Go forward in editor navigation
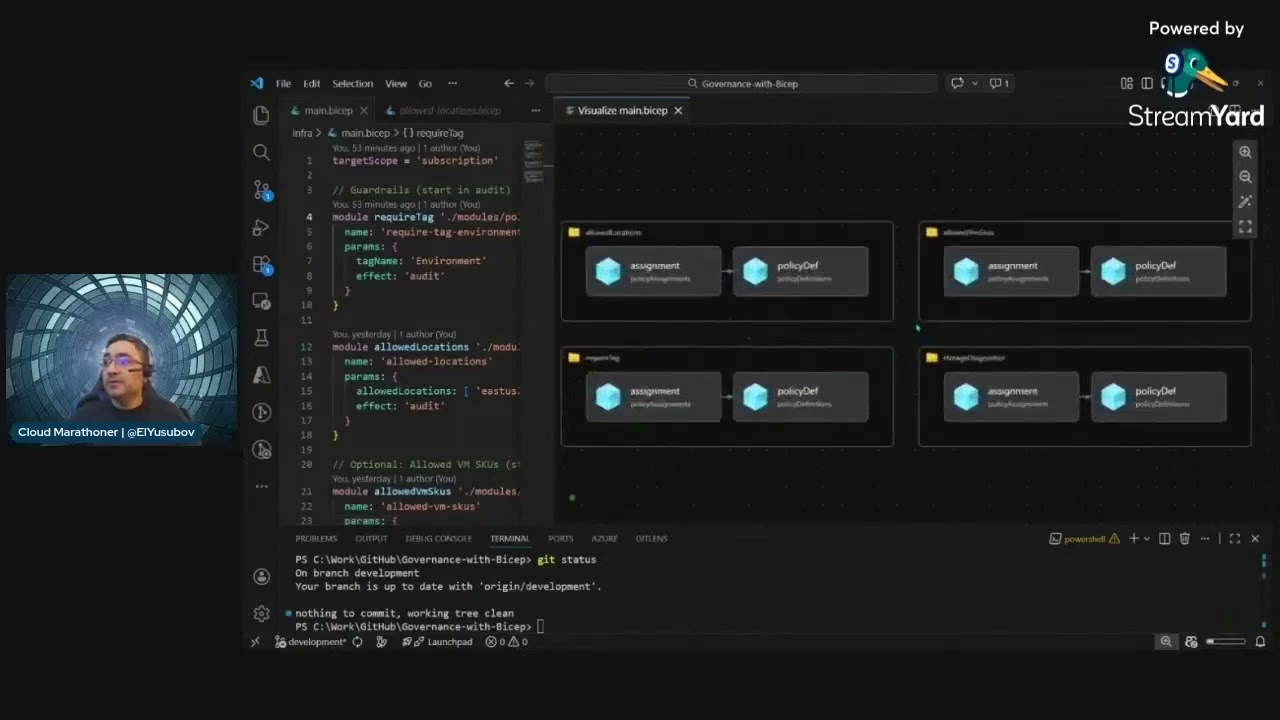1280x720 pixels. [x=530, y=83]
